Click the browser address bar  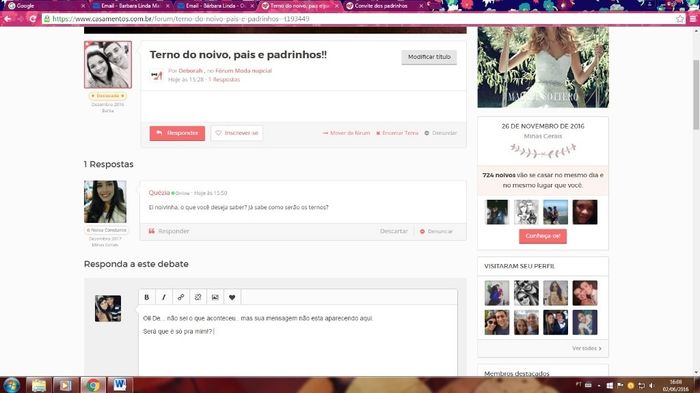(357, 19)
